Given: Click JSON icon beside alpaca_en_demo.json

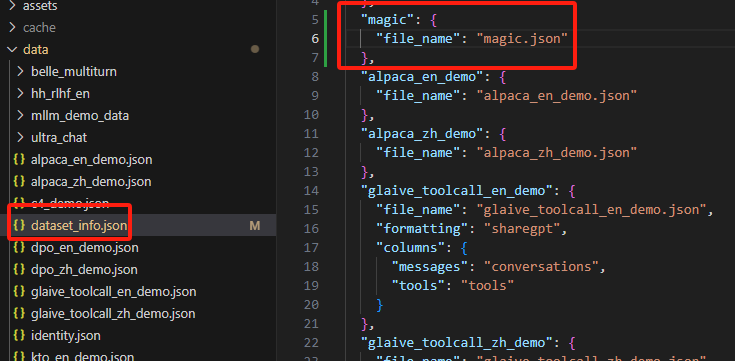Looking at the screenshot, I should 19,160.
